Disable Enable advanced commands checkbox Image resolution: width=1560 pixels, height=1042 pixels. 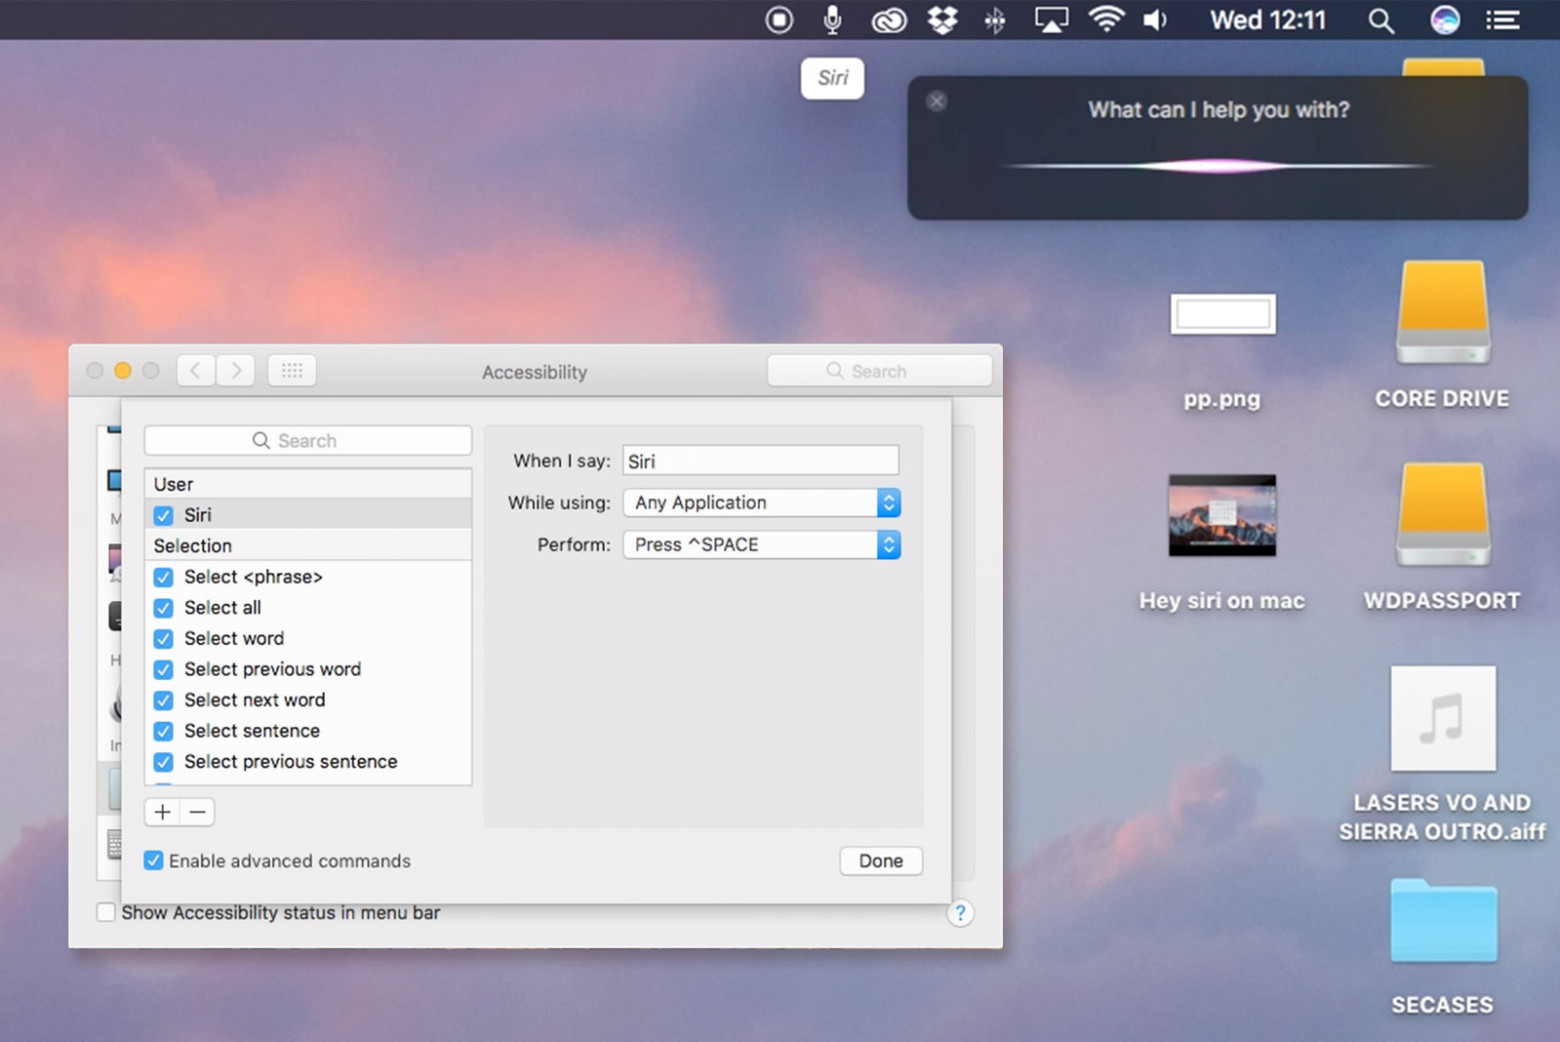154,861
